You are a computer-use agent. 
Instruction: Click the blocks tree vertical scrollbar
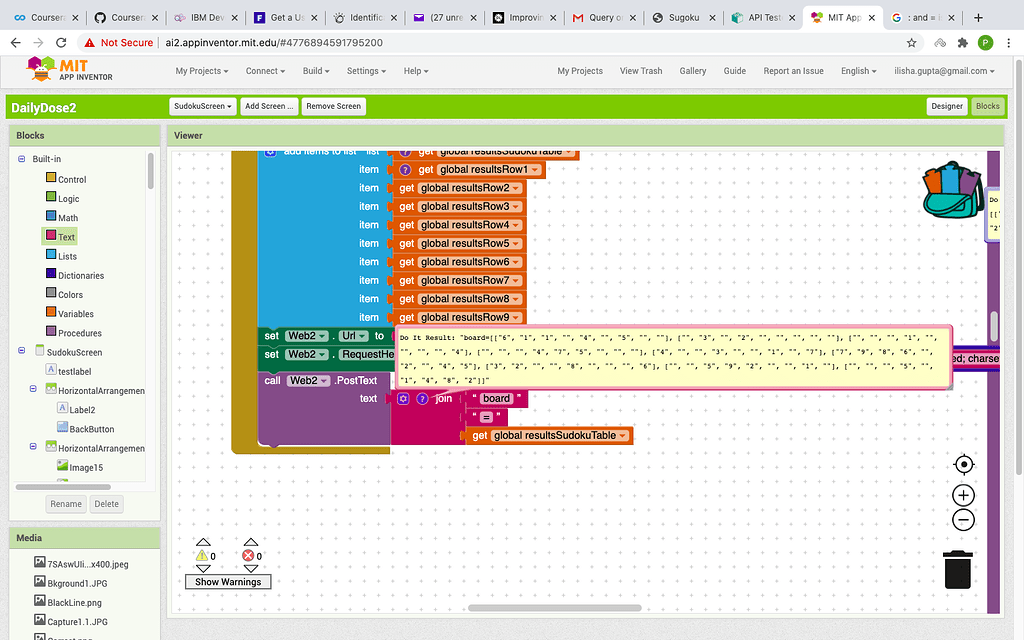tap(150, 171)
